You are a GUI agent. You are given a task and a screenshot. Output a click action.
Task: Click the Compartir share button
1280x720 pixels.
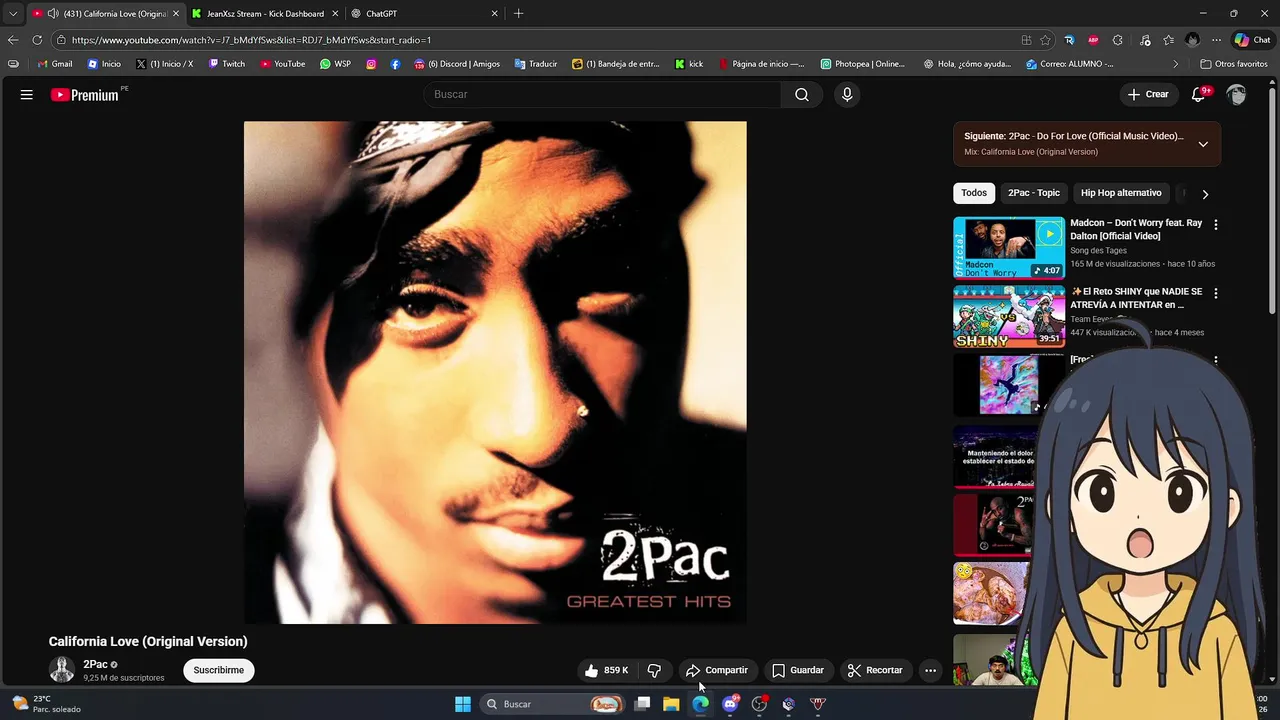[x=717, y=670]
